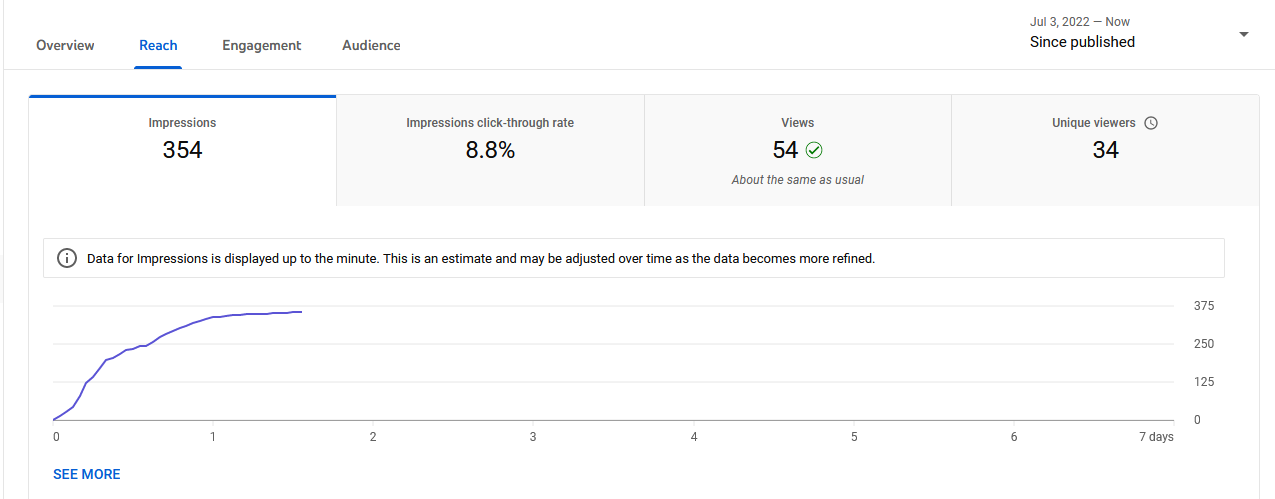Open the Engagement tab
Viewport: 1275px width, 499px height.
click(x=262, y=45)
